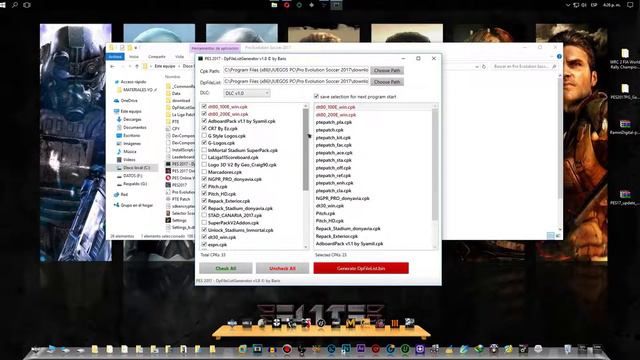Select PES2017PG desktop file icon
Viewport: 640px width, 360px height.
pyautogui.click(x=624, y=92)
